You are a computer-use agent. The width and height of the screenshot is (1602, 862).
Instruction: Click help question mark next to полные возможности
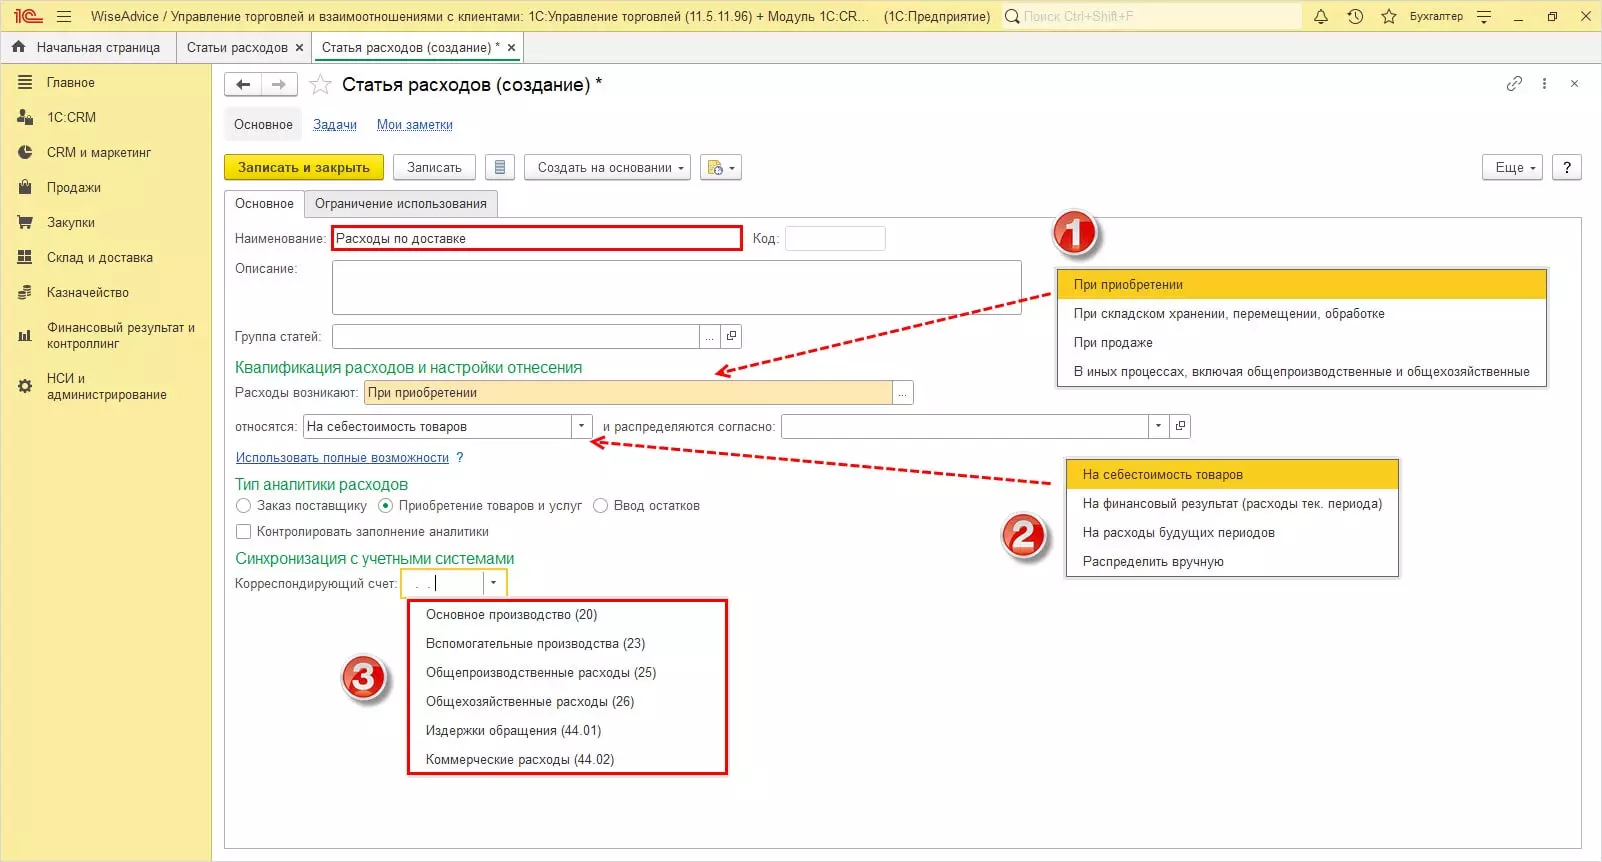(x=460, y=458)
